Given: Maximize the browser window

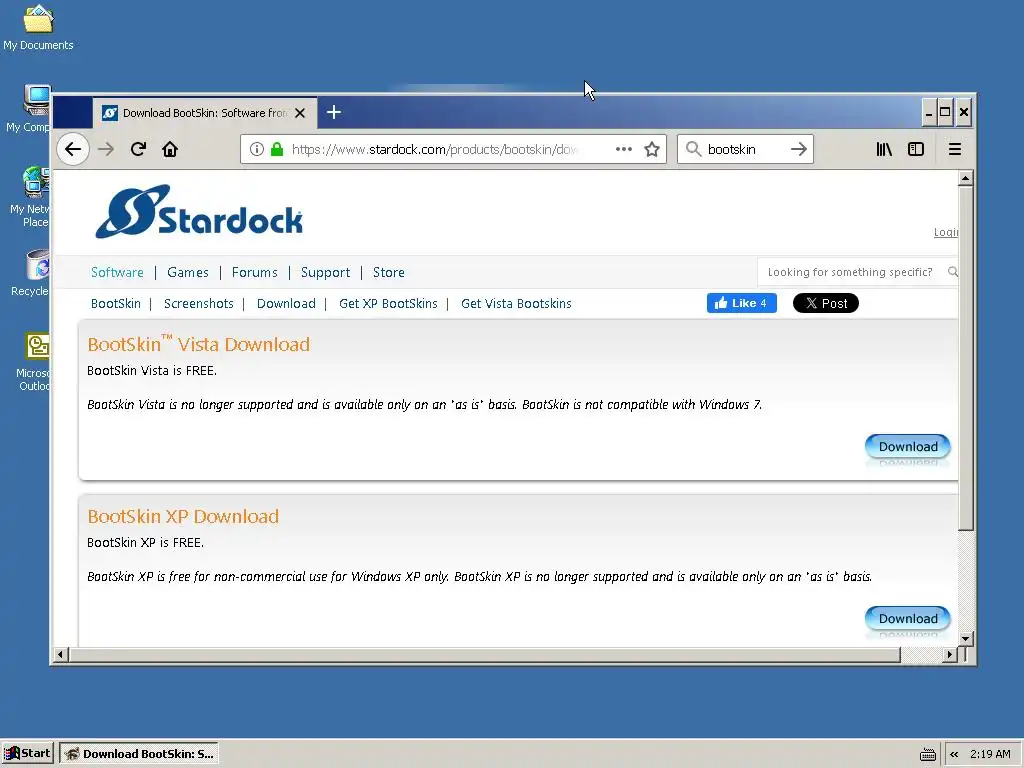Looking at the screenshot, I should click(945, 112).
